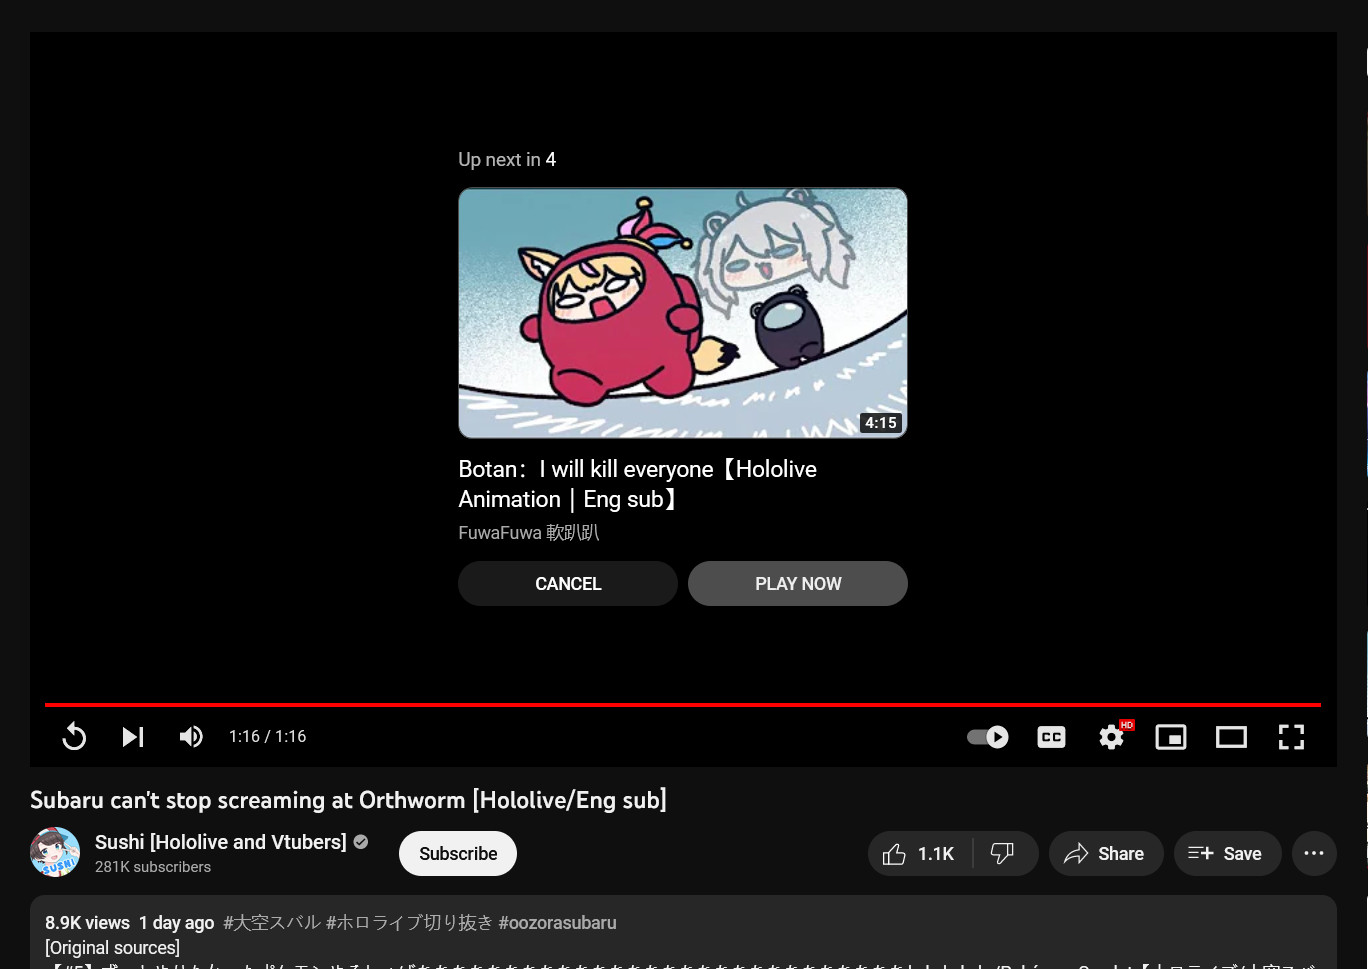Open the more actions ellipsis menu
This screenshot has width=1368, height=969.
click(1314, 853)
